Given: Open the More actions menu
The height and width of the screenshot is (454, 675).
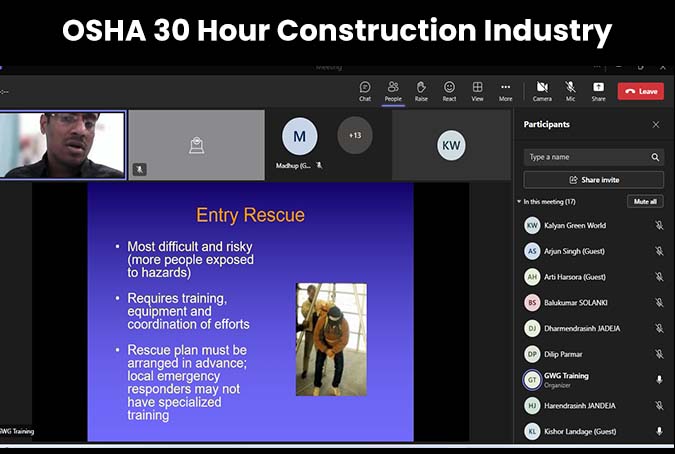Looking at the screenshot, I should (505, 90).
